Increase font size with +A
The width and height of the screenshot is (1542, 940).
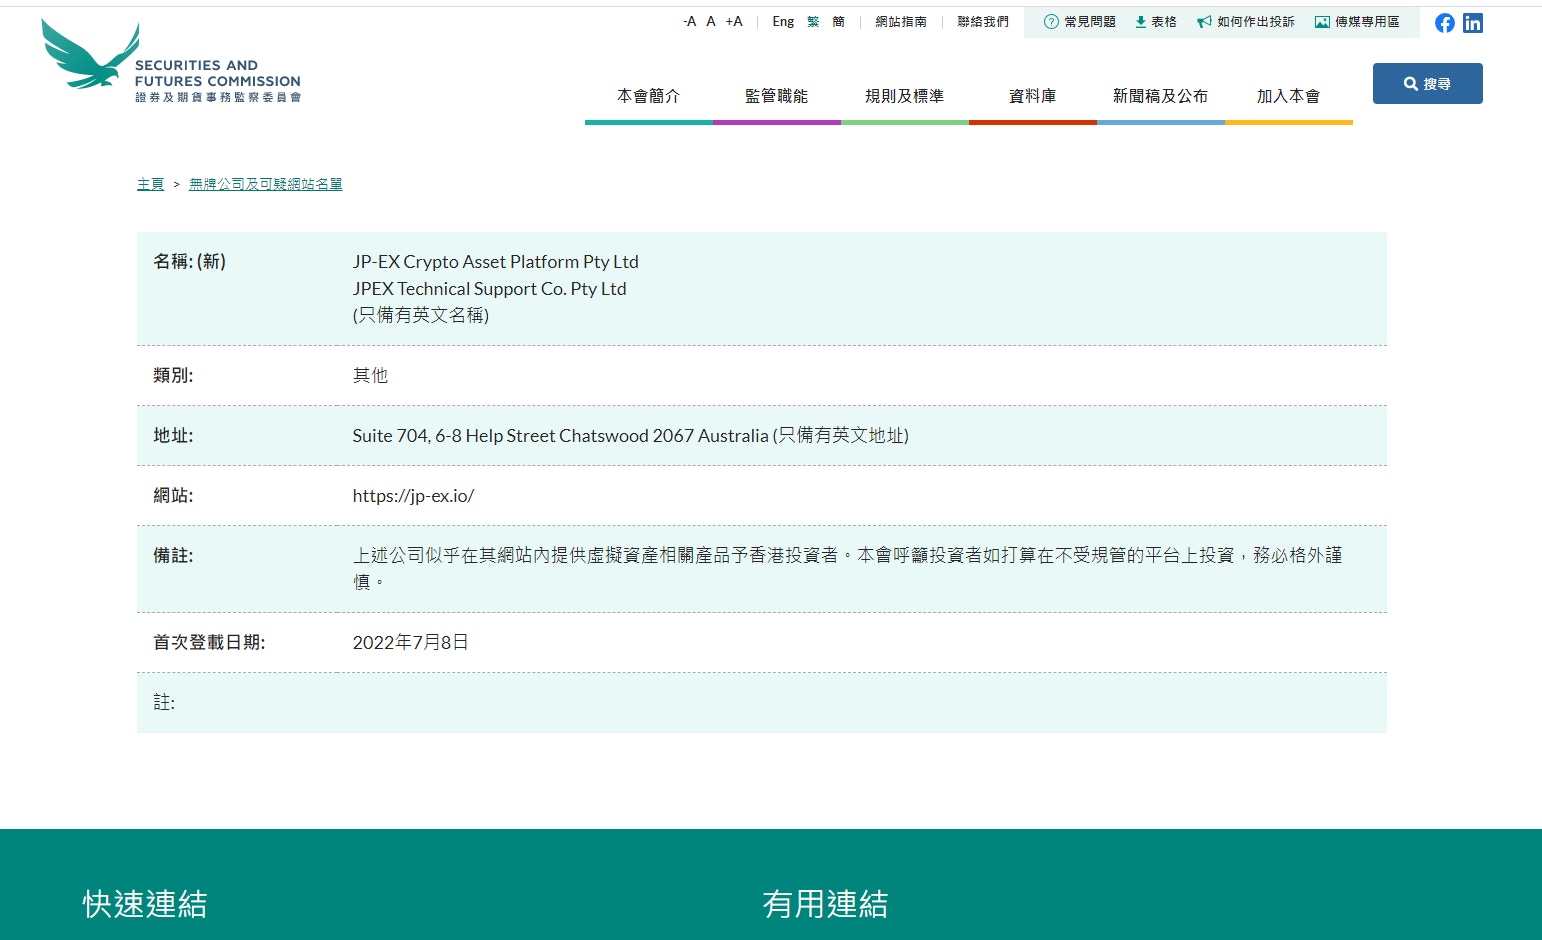(734, 20)
